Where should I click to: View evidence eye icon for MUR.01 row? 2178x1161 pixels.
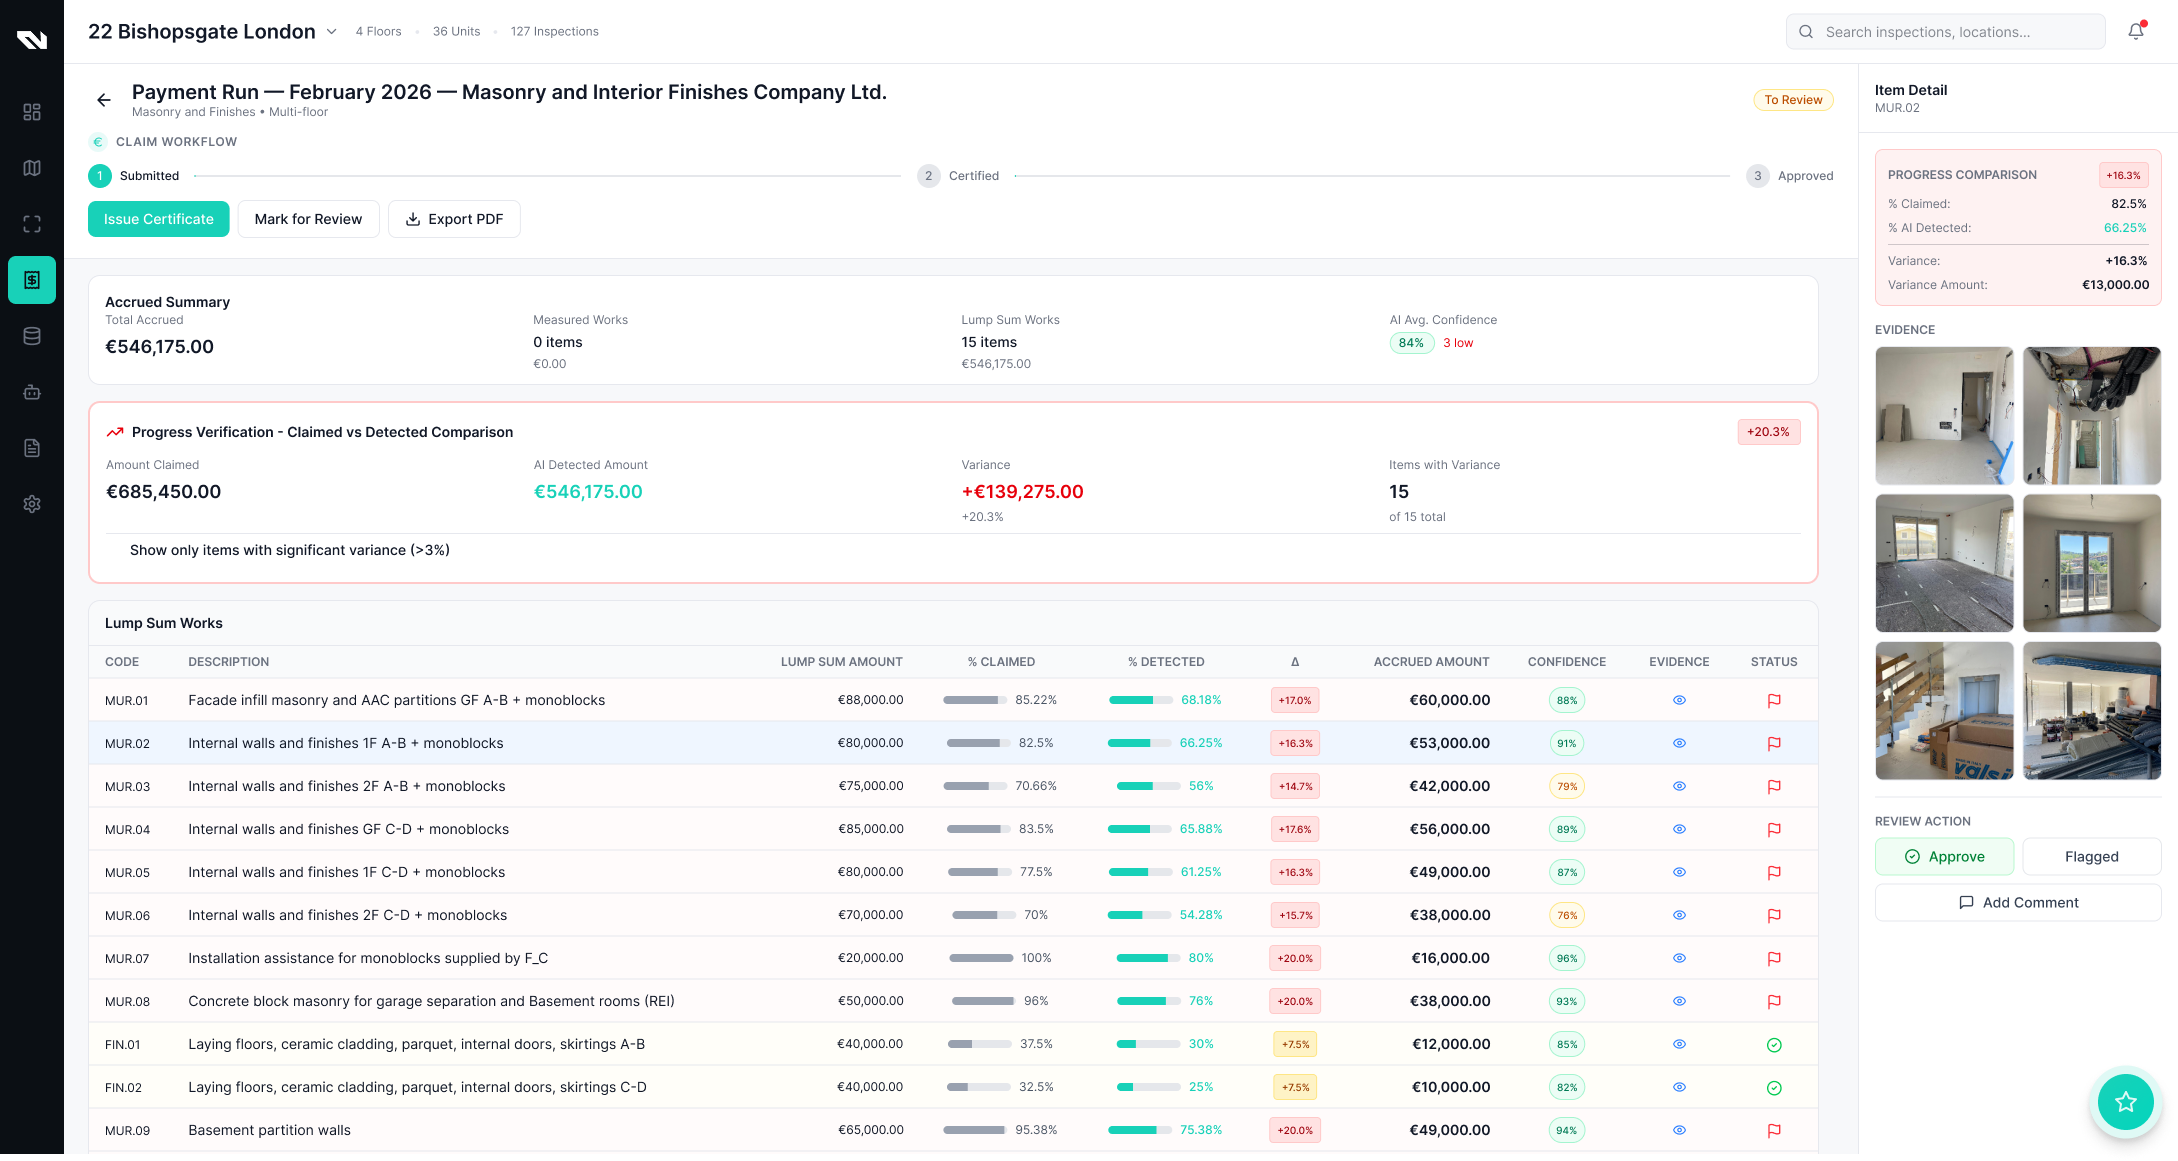click(x=1679, y=700)
